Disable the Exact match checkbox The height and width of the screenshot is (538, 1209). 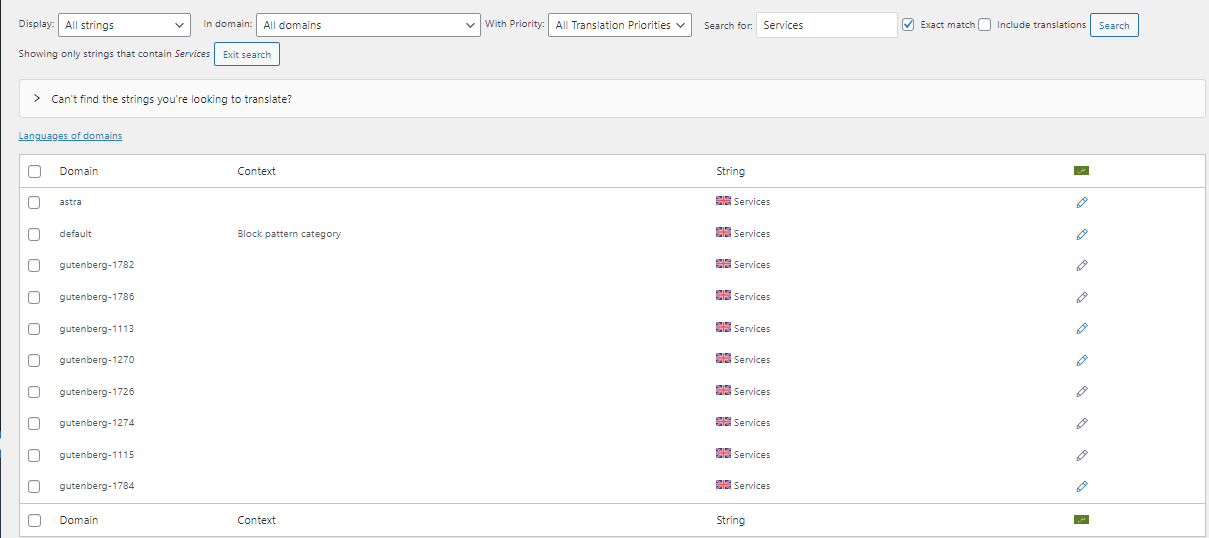coord(908,25)
